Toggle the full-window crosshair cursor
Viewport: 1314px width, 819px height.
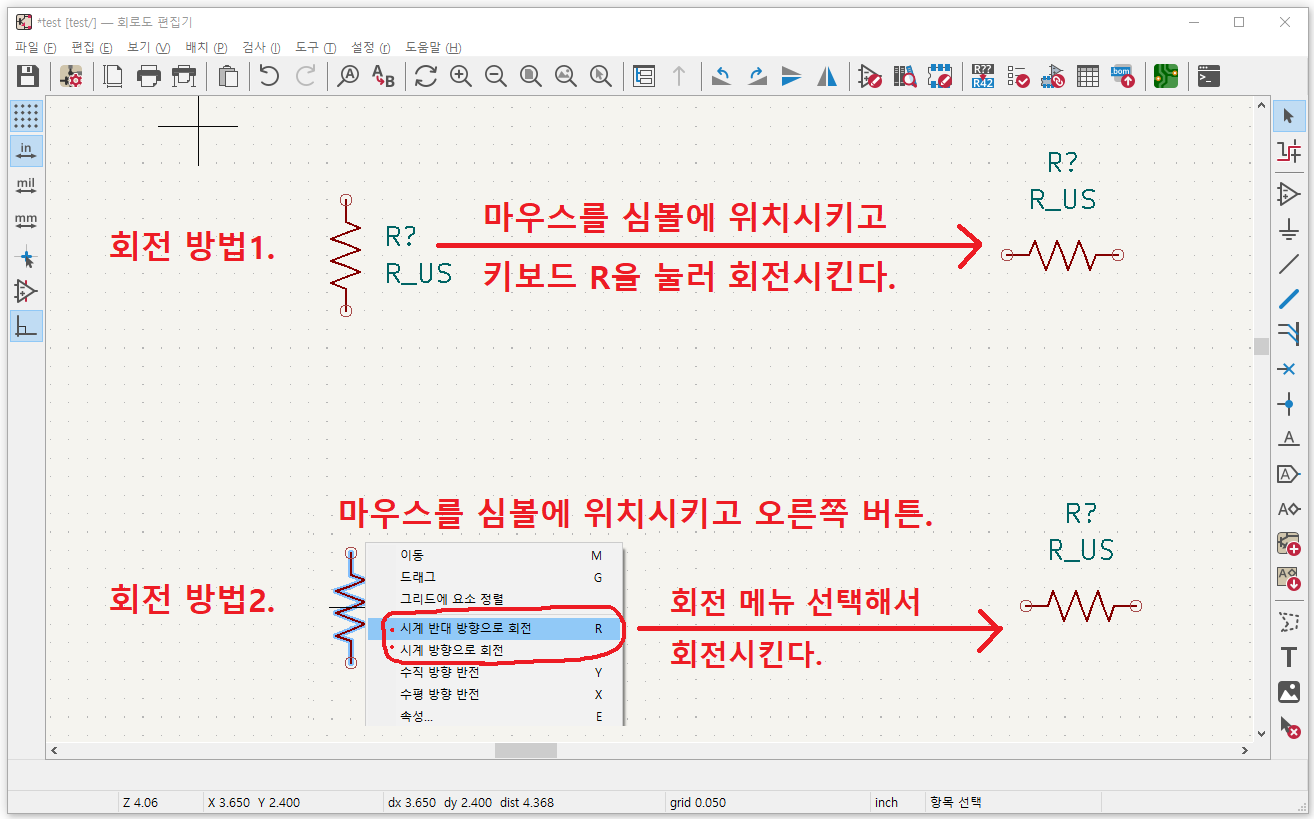click(x=26, y=257)
